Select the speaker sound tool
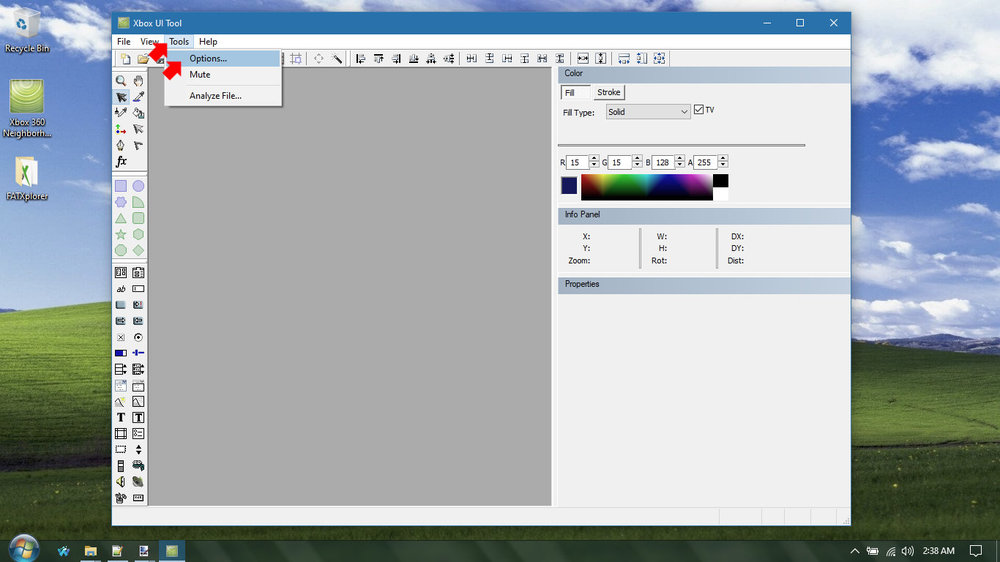The image size is (1000, 562). click(x=121, y=482)
